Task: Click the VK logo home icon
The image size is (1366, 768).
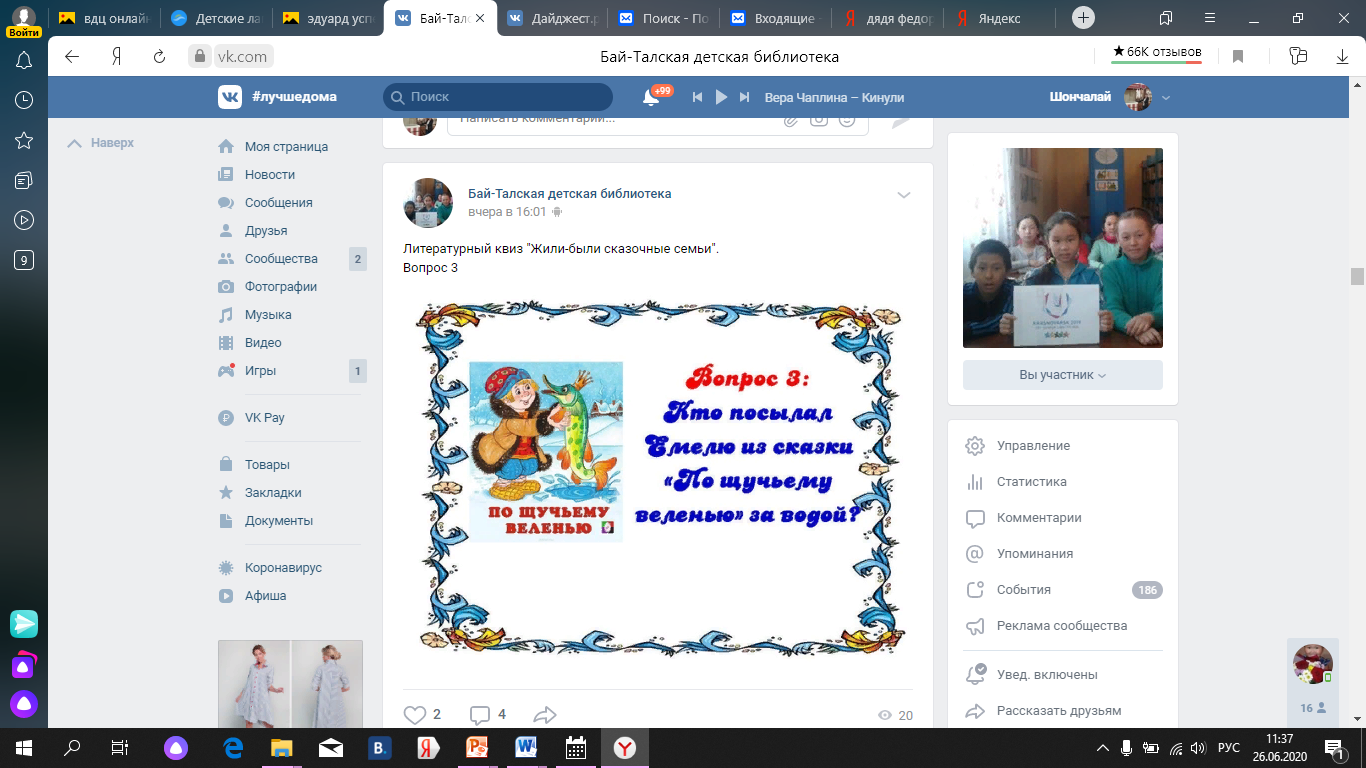Action: pos(230,97)
